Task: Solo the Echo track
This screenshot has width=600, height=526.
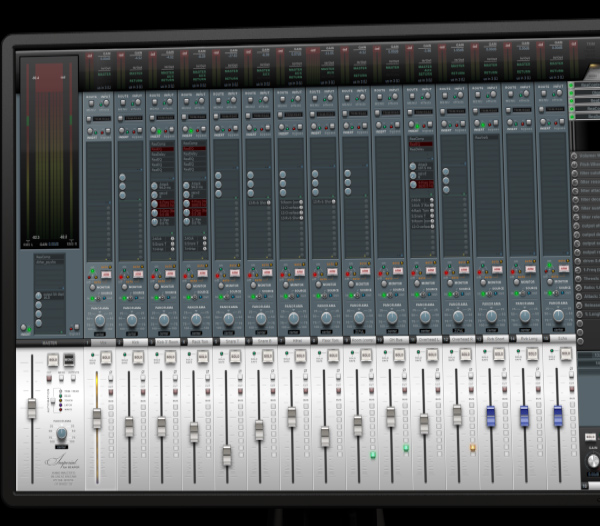Action: coord(566,353)
